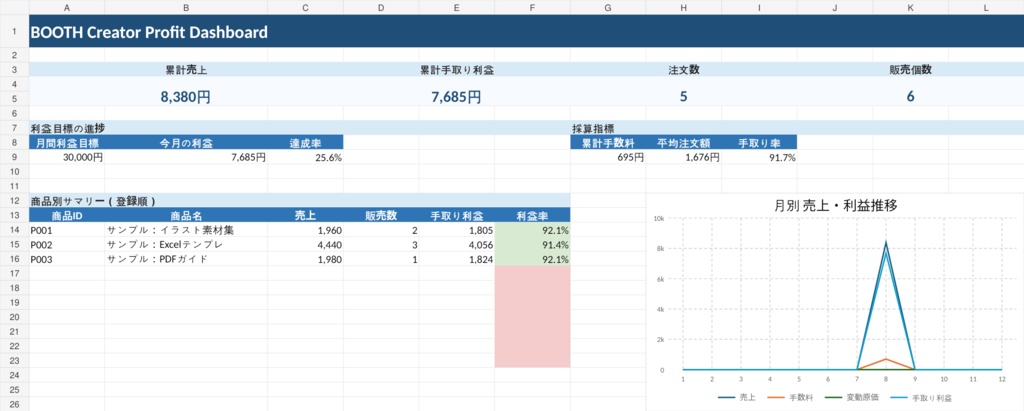This screenshot has height=411, width=1024.
Task: Click the 利益目標の進捗 section heading
Action: (x=68, y=128)
